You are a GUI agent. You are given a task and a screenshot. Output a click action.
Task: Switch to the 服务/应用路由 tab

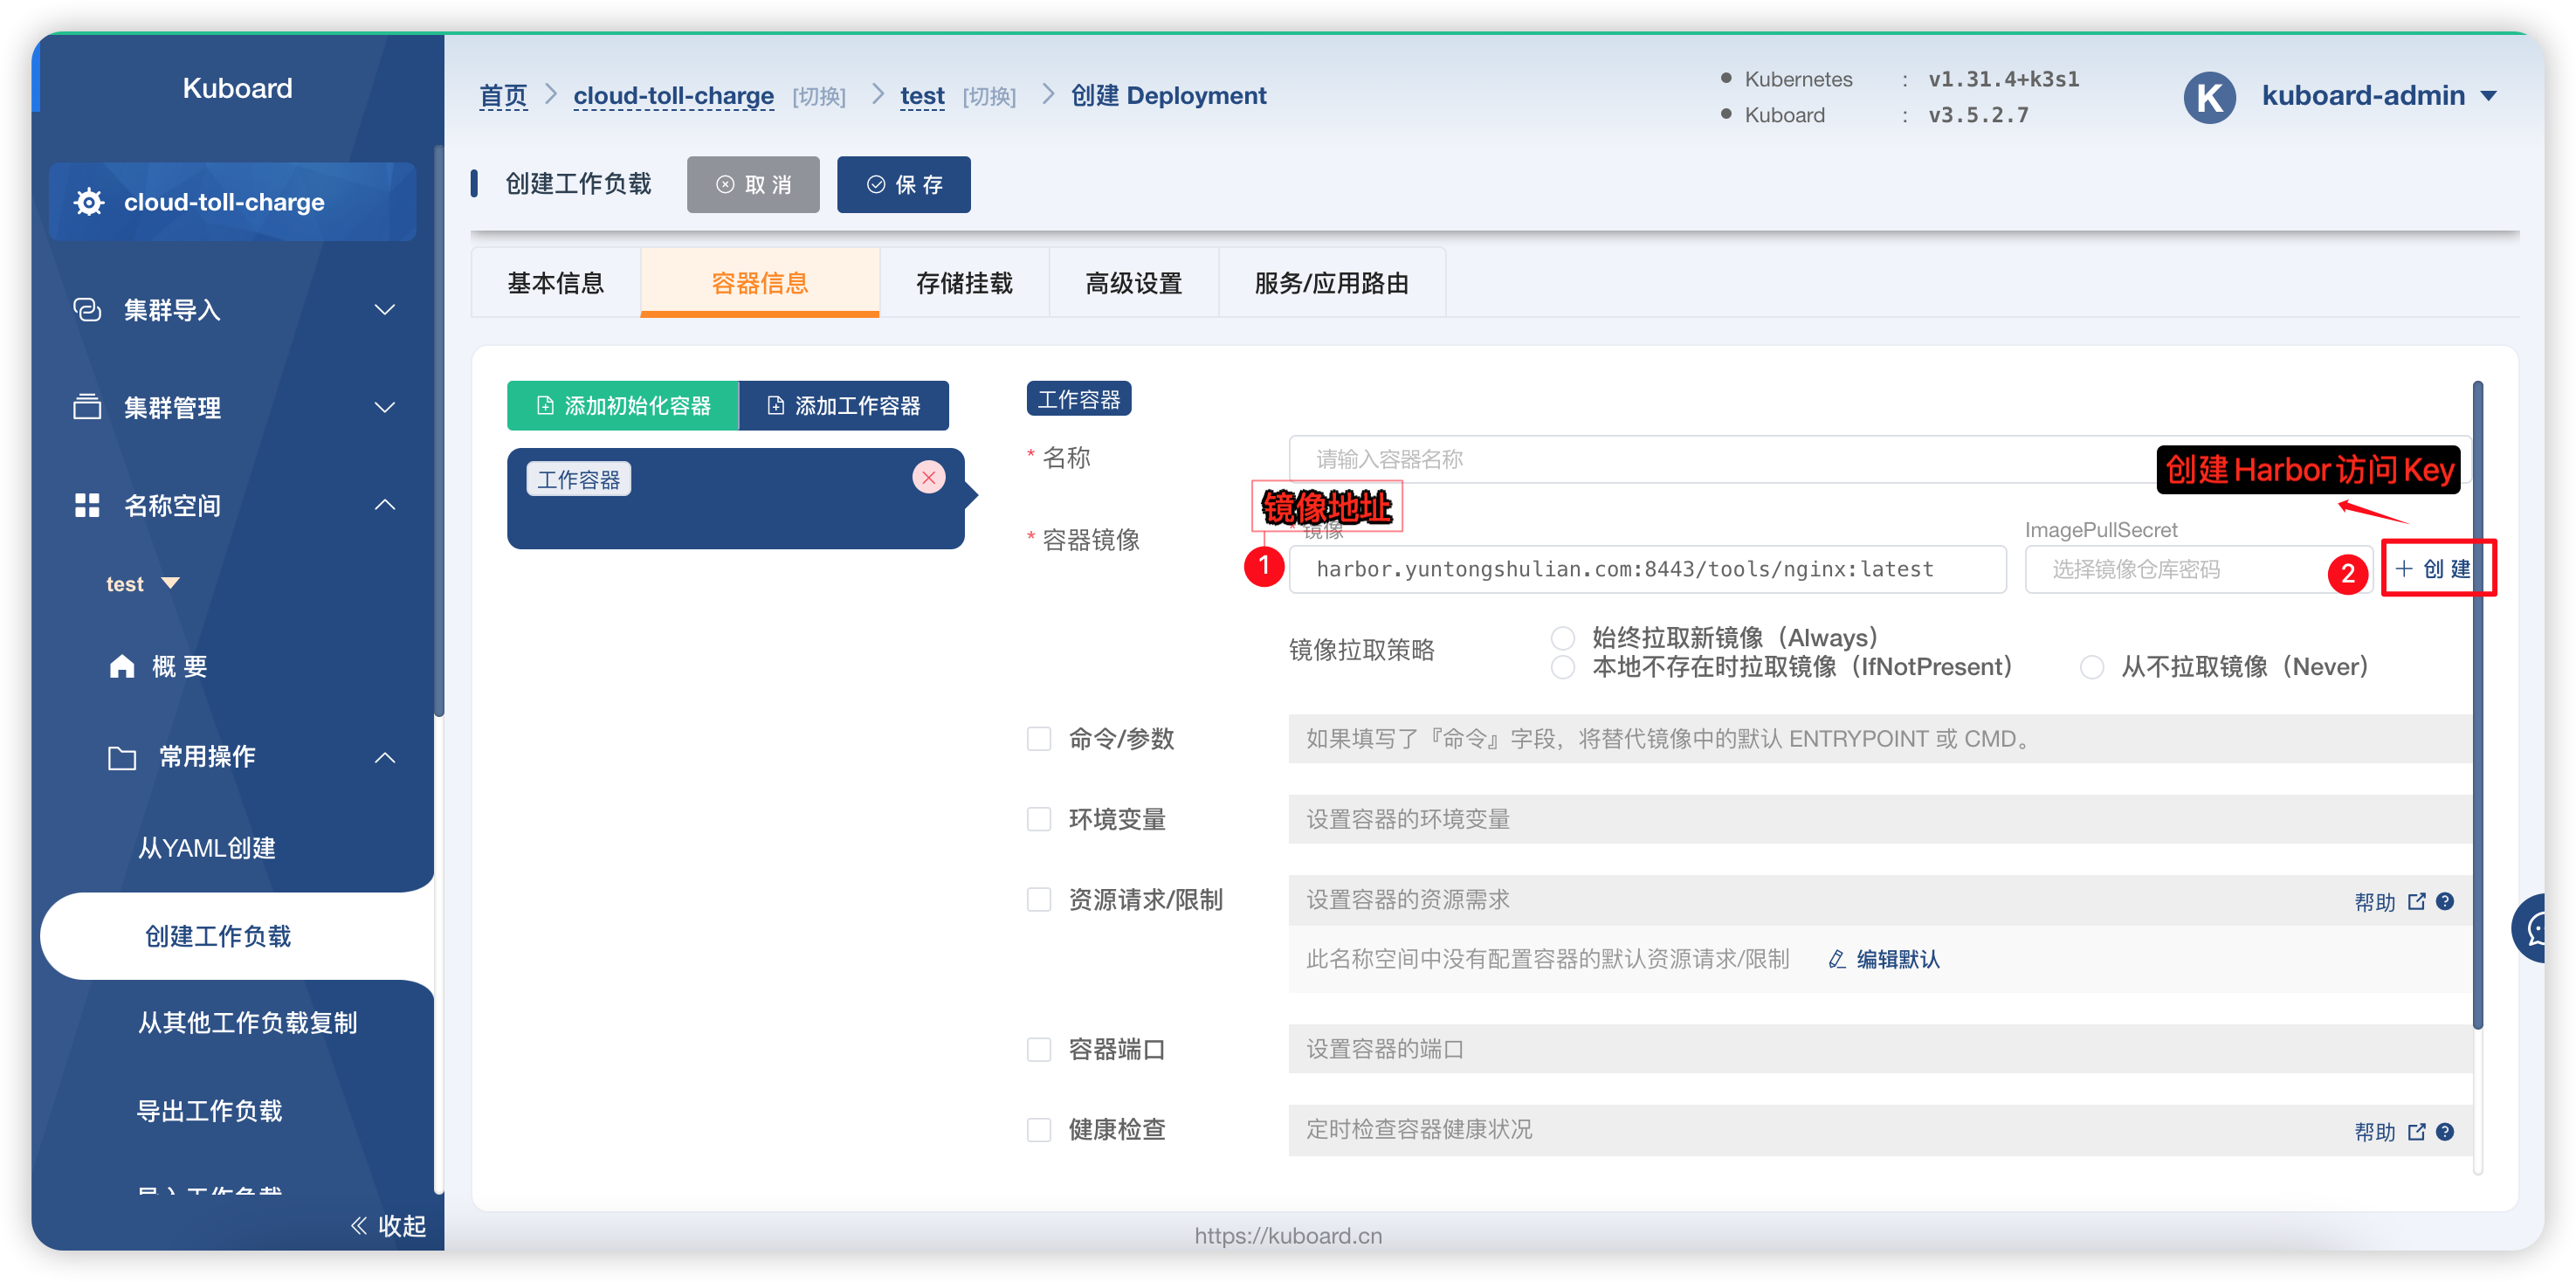click(1332, 283)
